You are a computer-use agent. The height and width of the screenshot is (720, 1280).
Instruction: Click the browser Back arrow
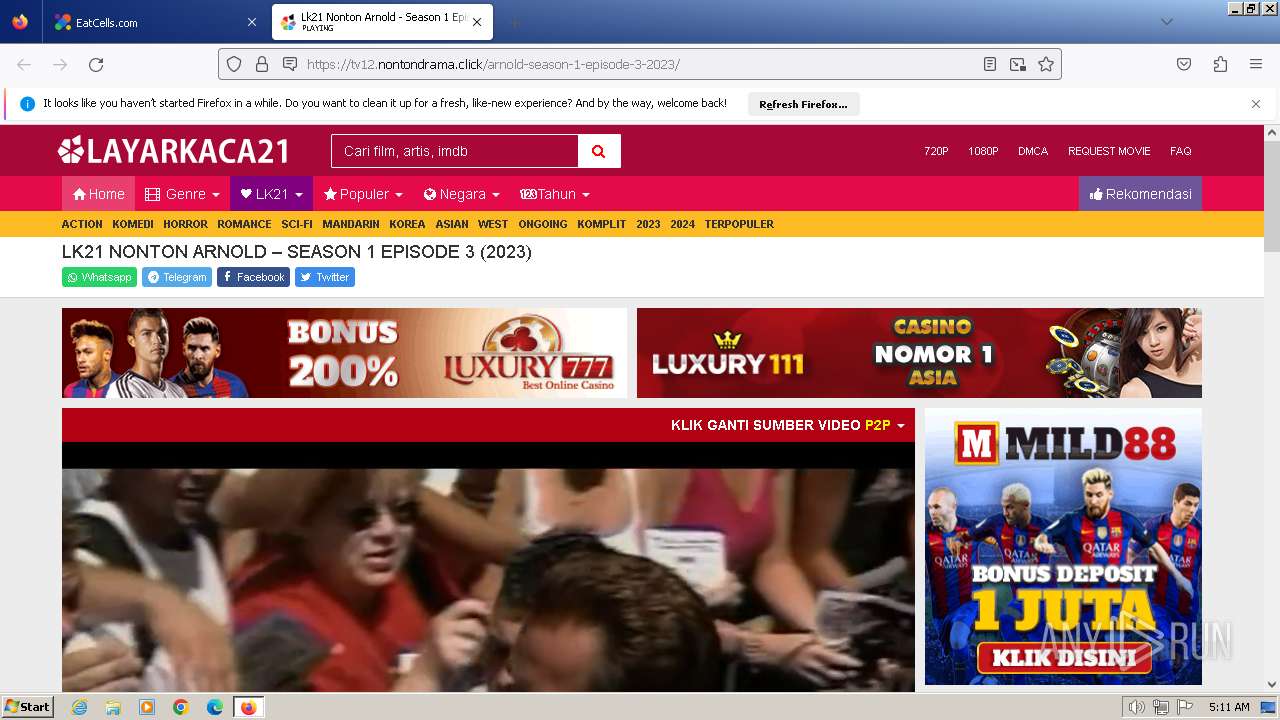click(x=24, y=64)
